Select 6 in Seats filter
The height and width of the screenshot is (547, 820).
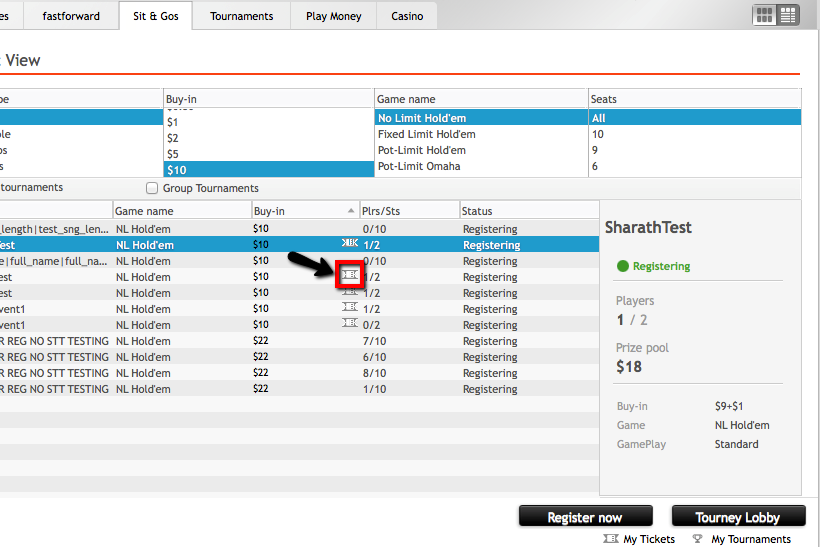pos(695,166)
